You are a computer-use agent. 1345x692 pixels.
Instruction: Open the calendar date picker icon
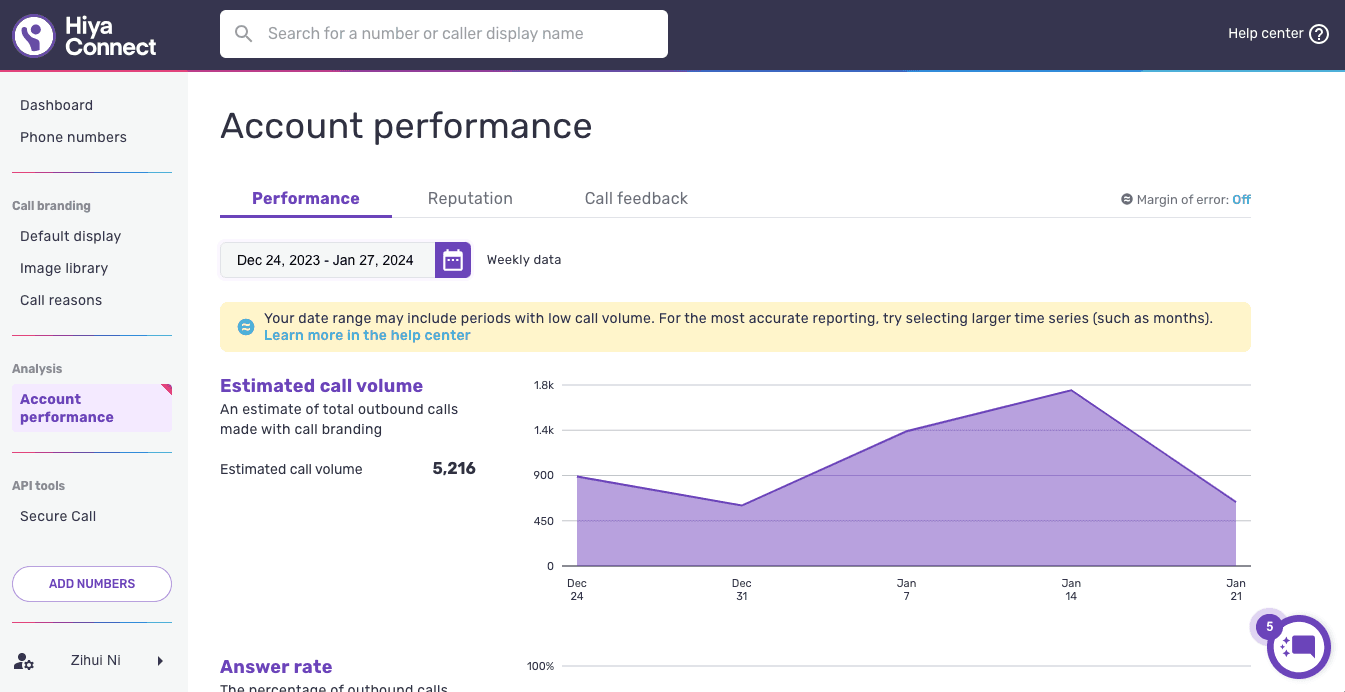point(453,260)
